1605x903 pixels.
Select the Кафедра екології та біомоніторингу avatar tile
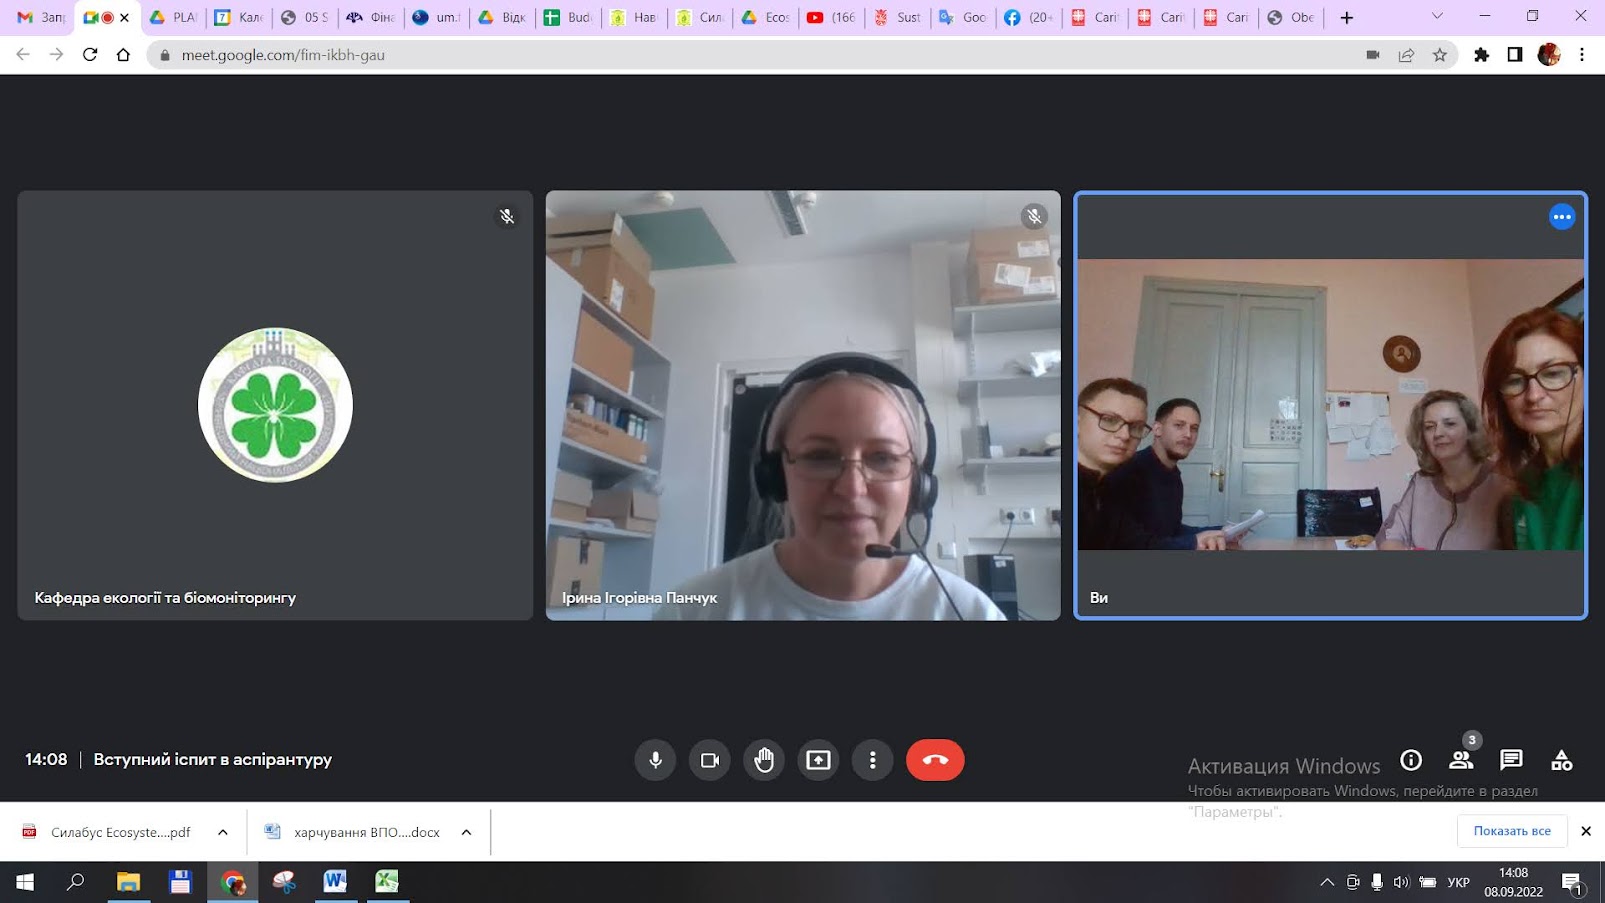(275, 405)
